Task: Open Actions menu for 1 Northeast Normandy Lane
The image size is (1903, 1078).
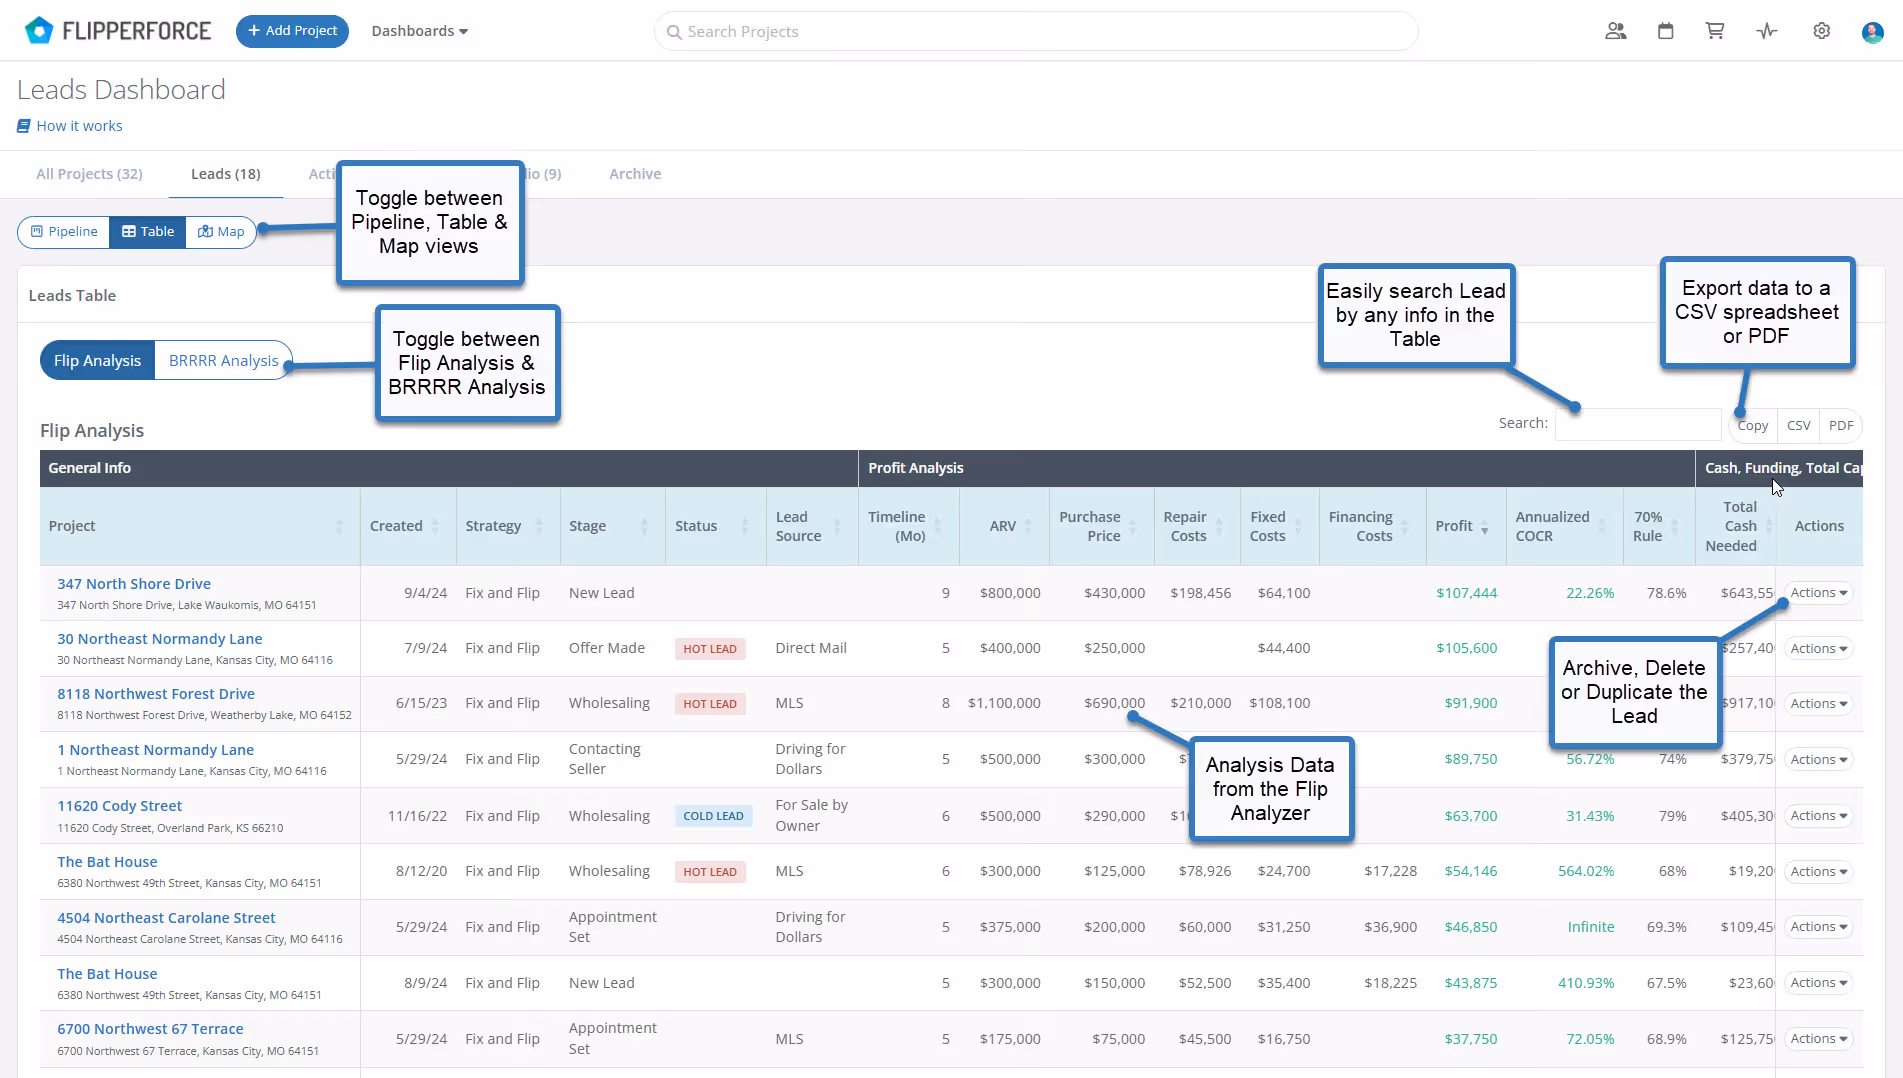Action: [1818, 760]
